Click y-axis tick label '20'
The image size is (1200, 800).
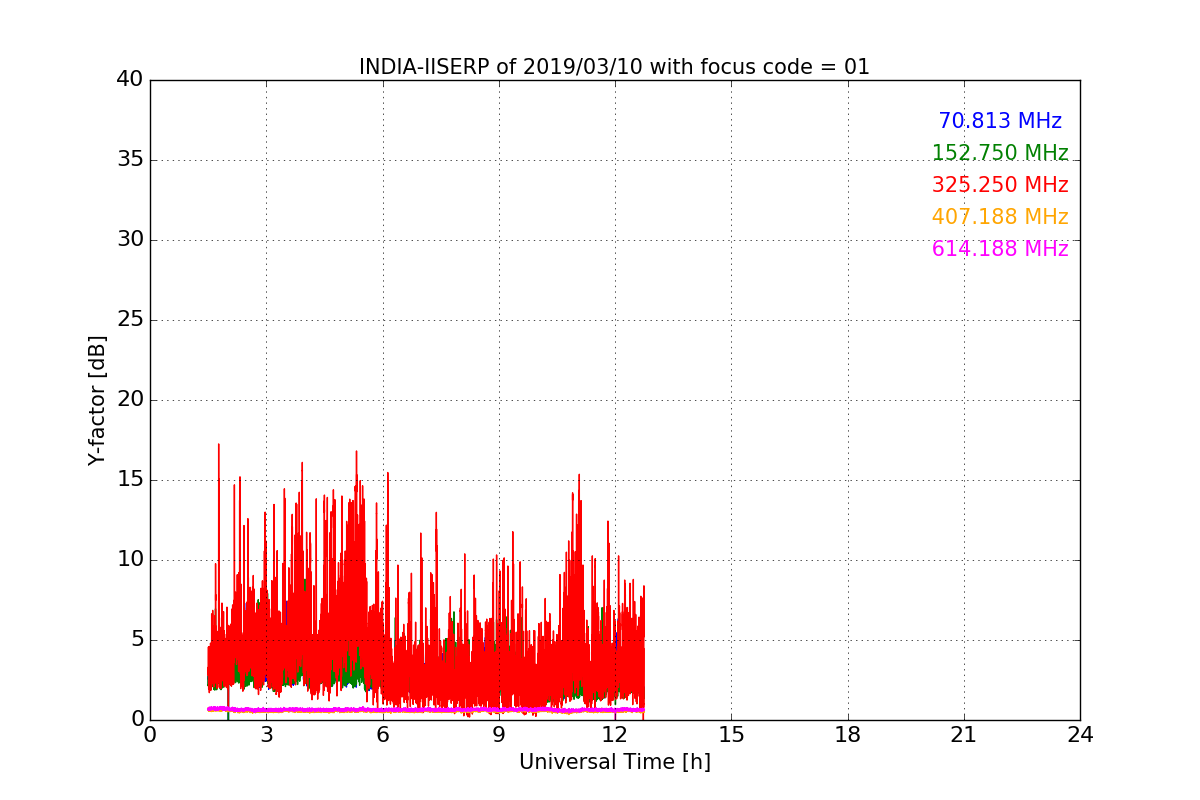(x=130, y=400)
